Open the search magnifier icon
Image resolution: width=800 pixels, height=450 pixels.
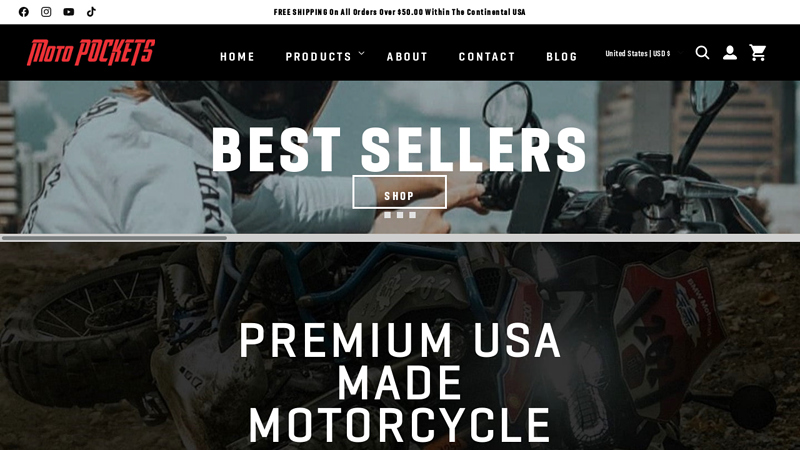[x=702, y=53]
